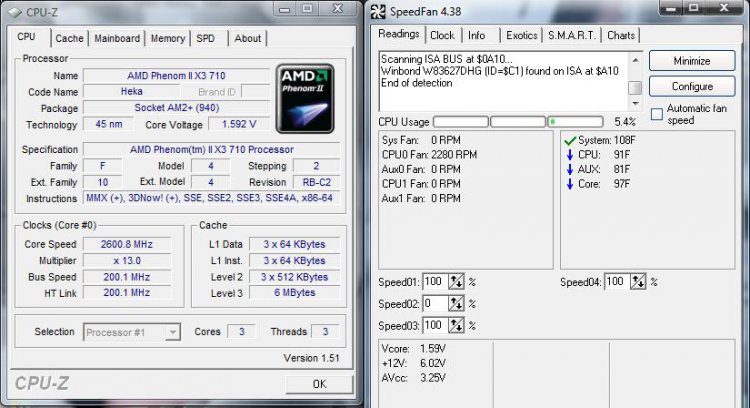750x408 pixels.
Task: Open the Processor #1 selection dropdown
Action: [x=132, y=332]
